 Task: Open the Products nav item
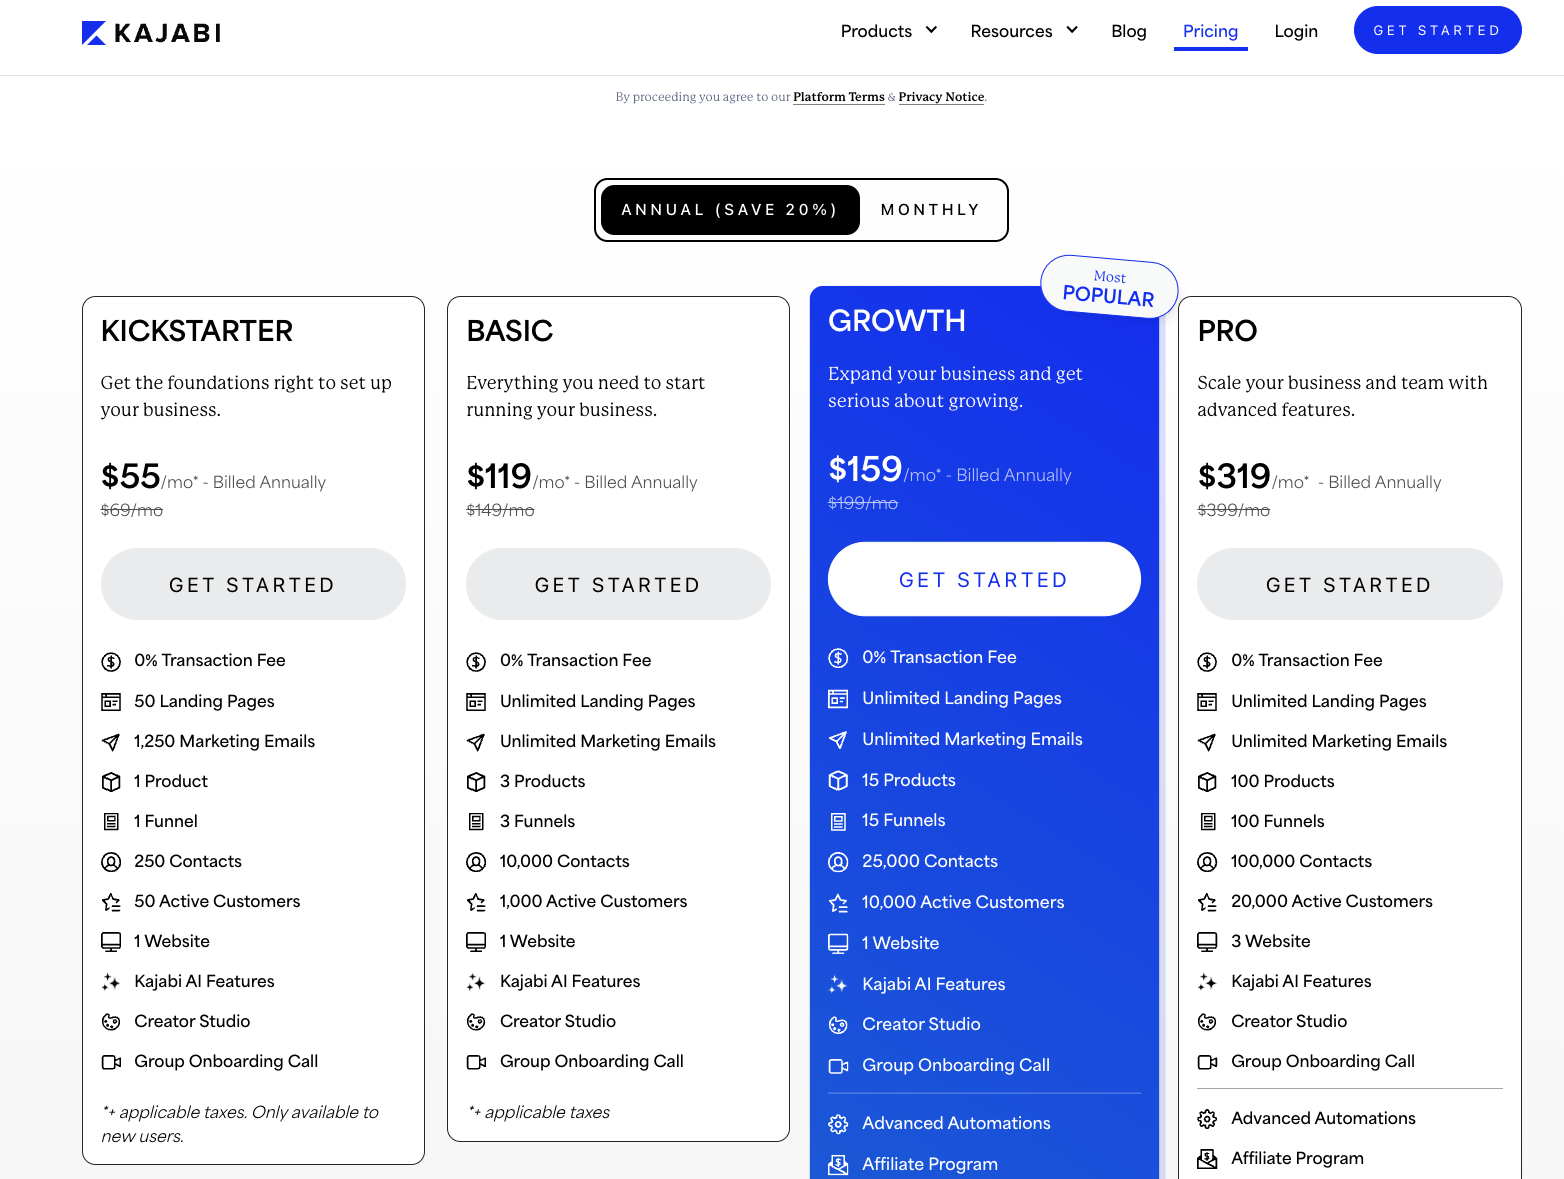click(876, 31)
